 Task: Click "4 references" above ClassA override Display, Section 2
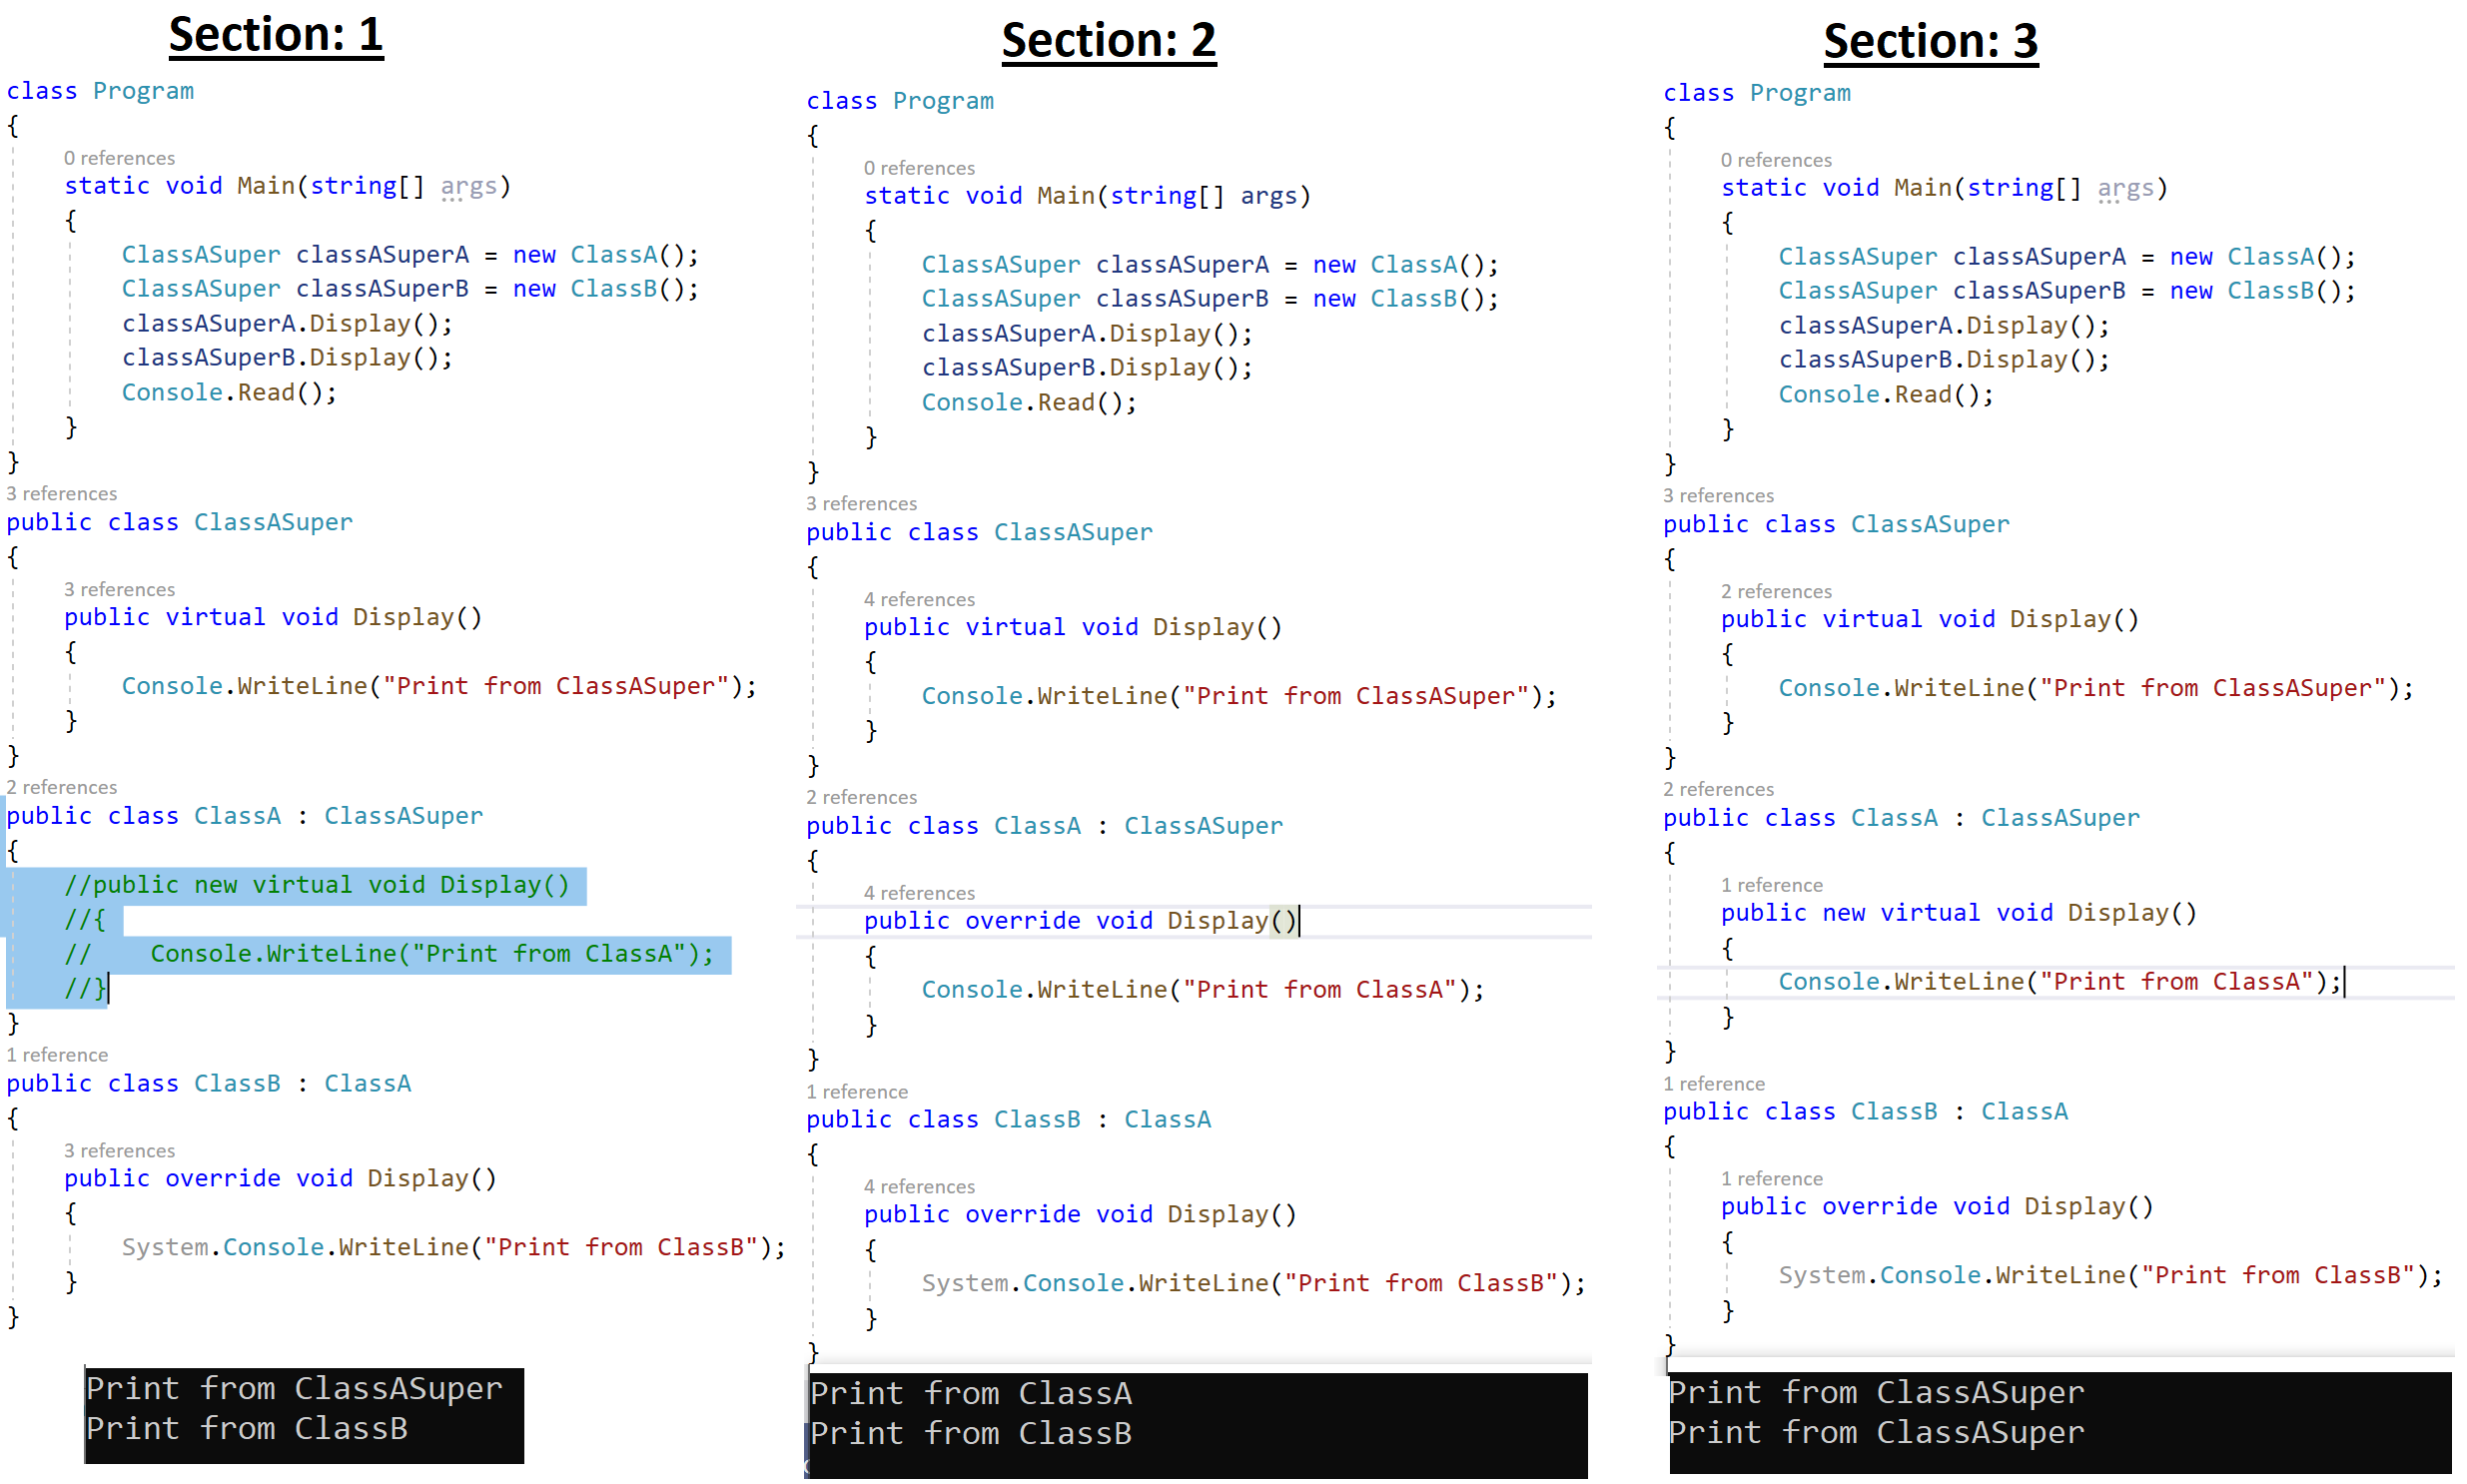[919, 893]
